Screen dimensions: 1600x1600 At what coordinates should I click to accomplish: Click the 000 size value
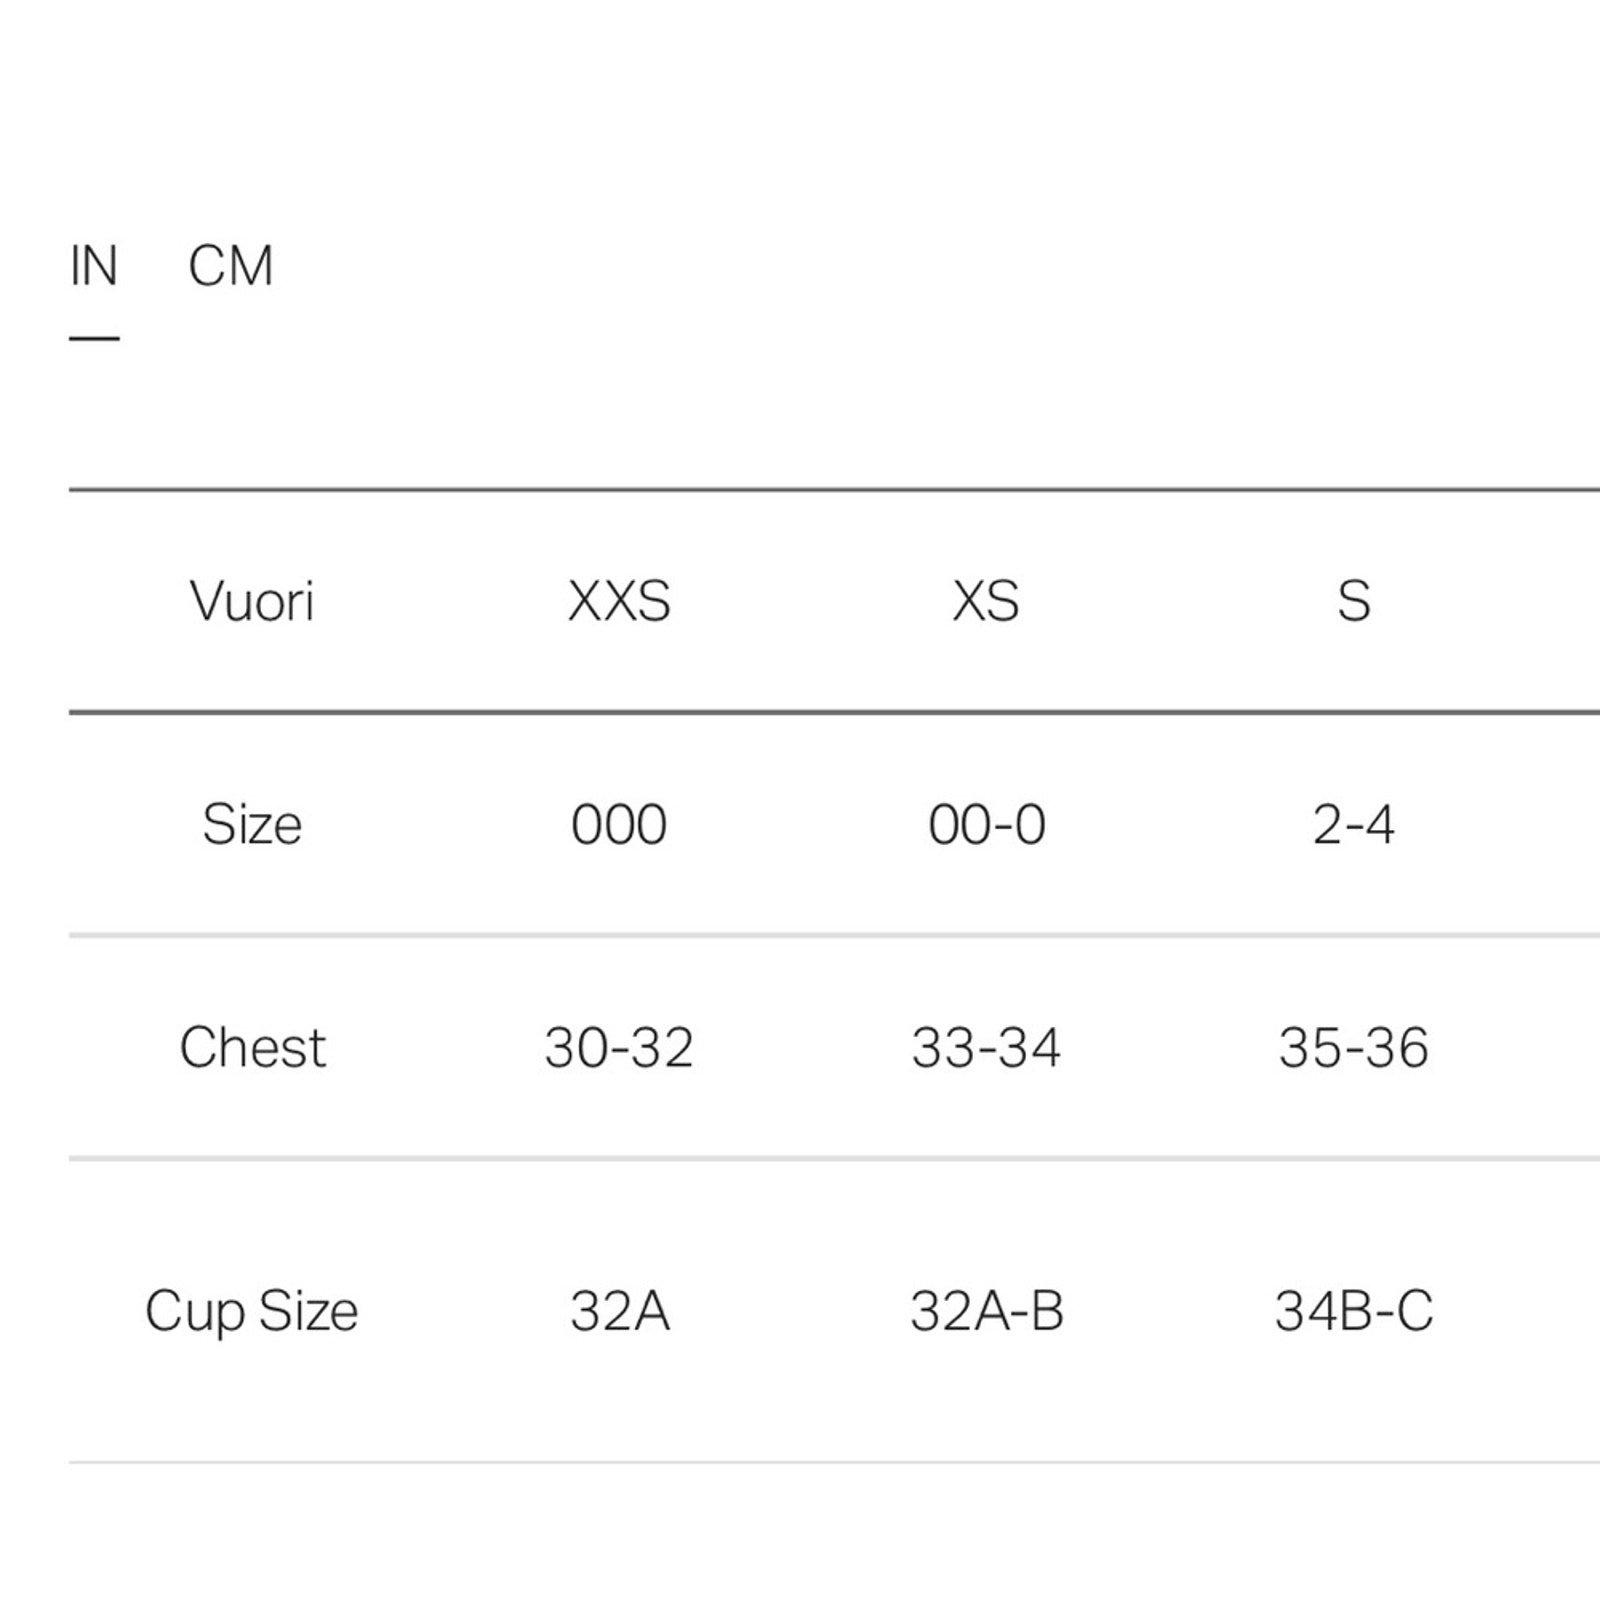[x=619, y=825]
